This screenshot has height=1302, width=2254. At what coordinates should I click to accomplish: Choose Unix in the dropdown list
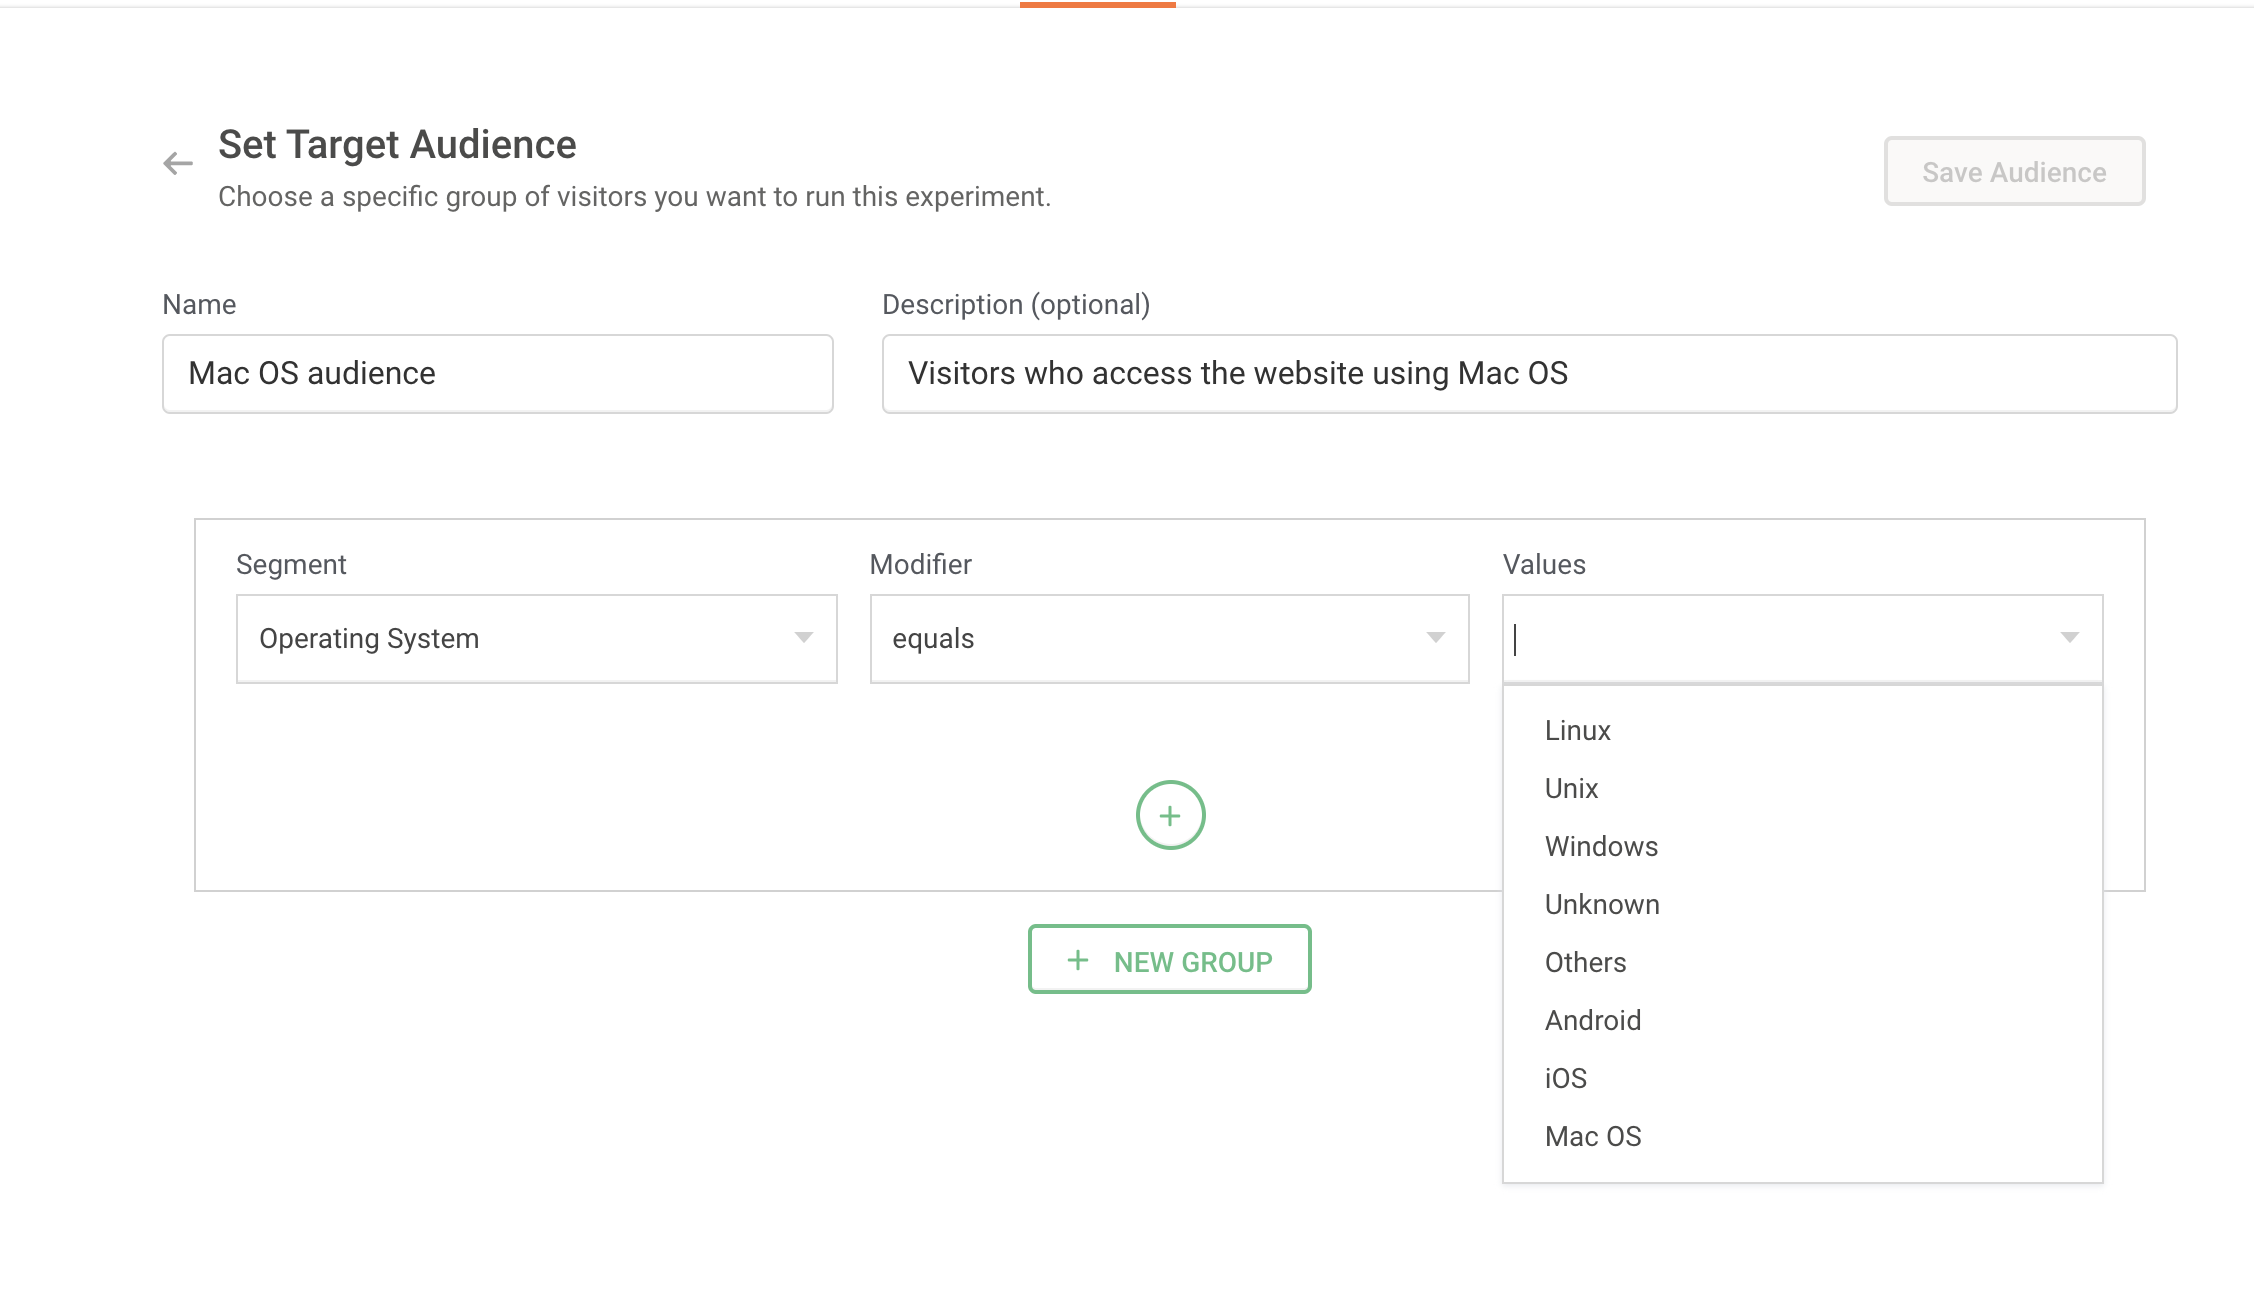coord(1571,789)
